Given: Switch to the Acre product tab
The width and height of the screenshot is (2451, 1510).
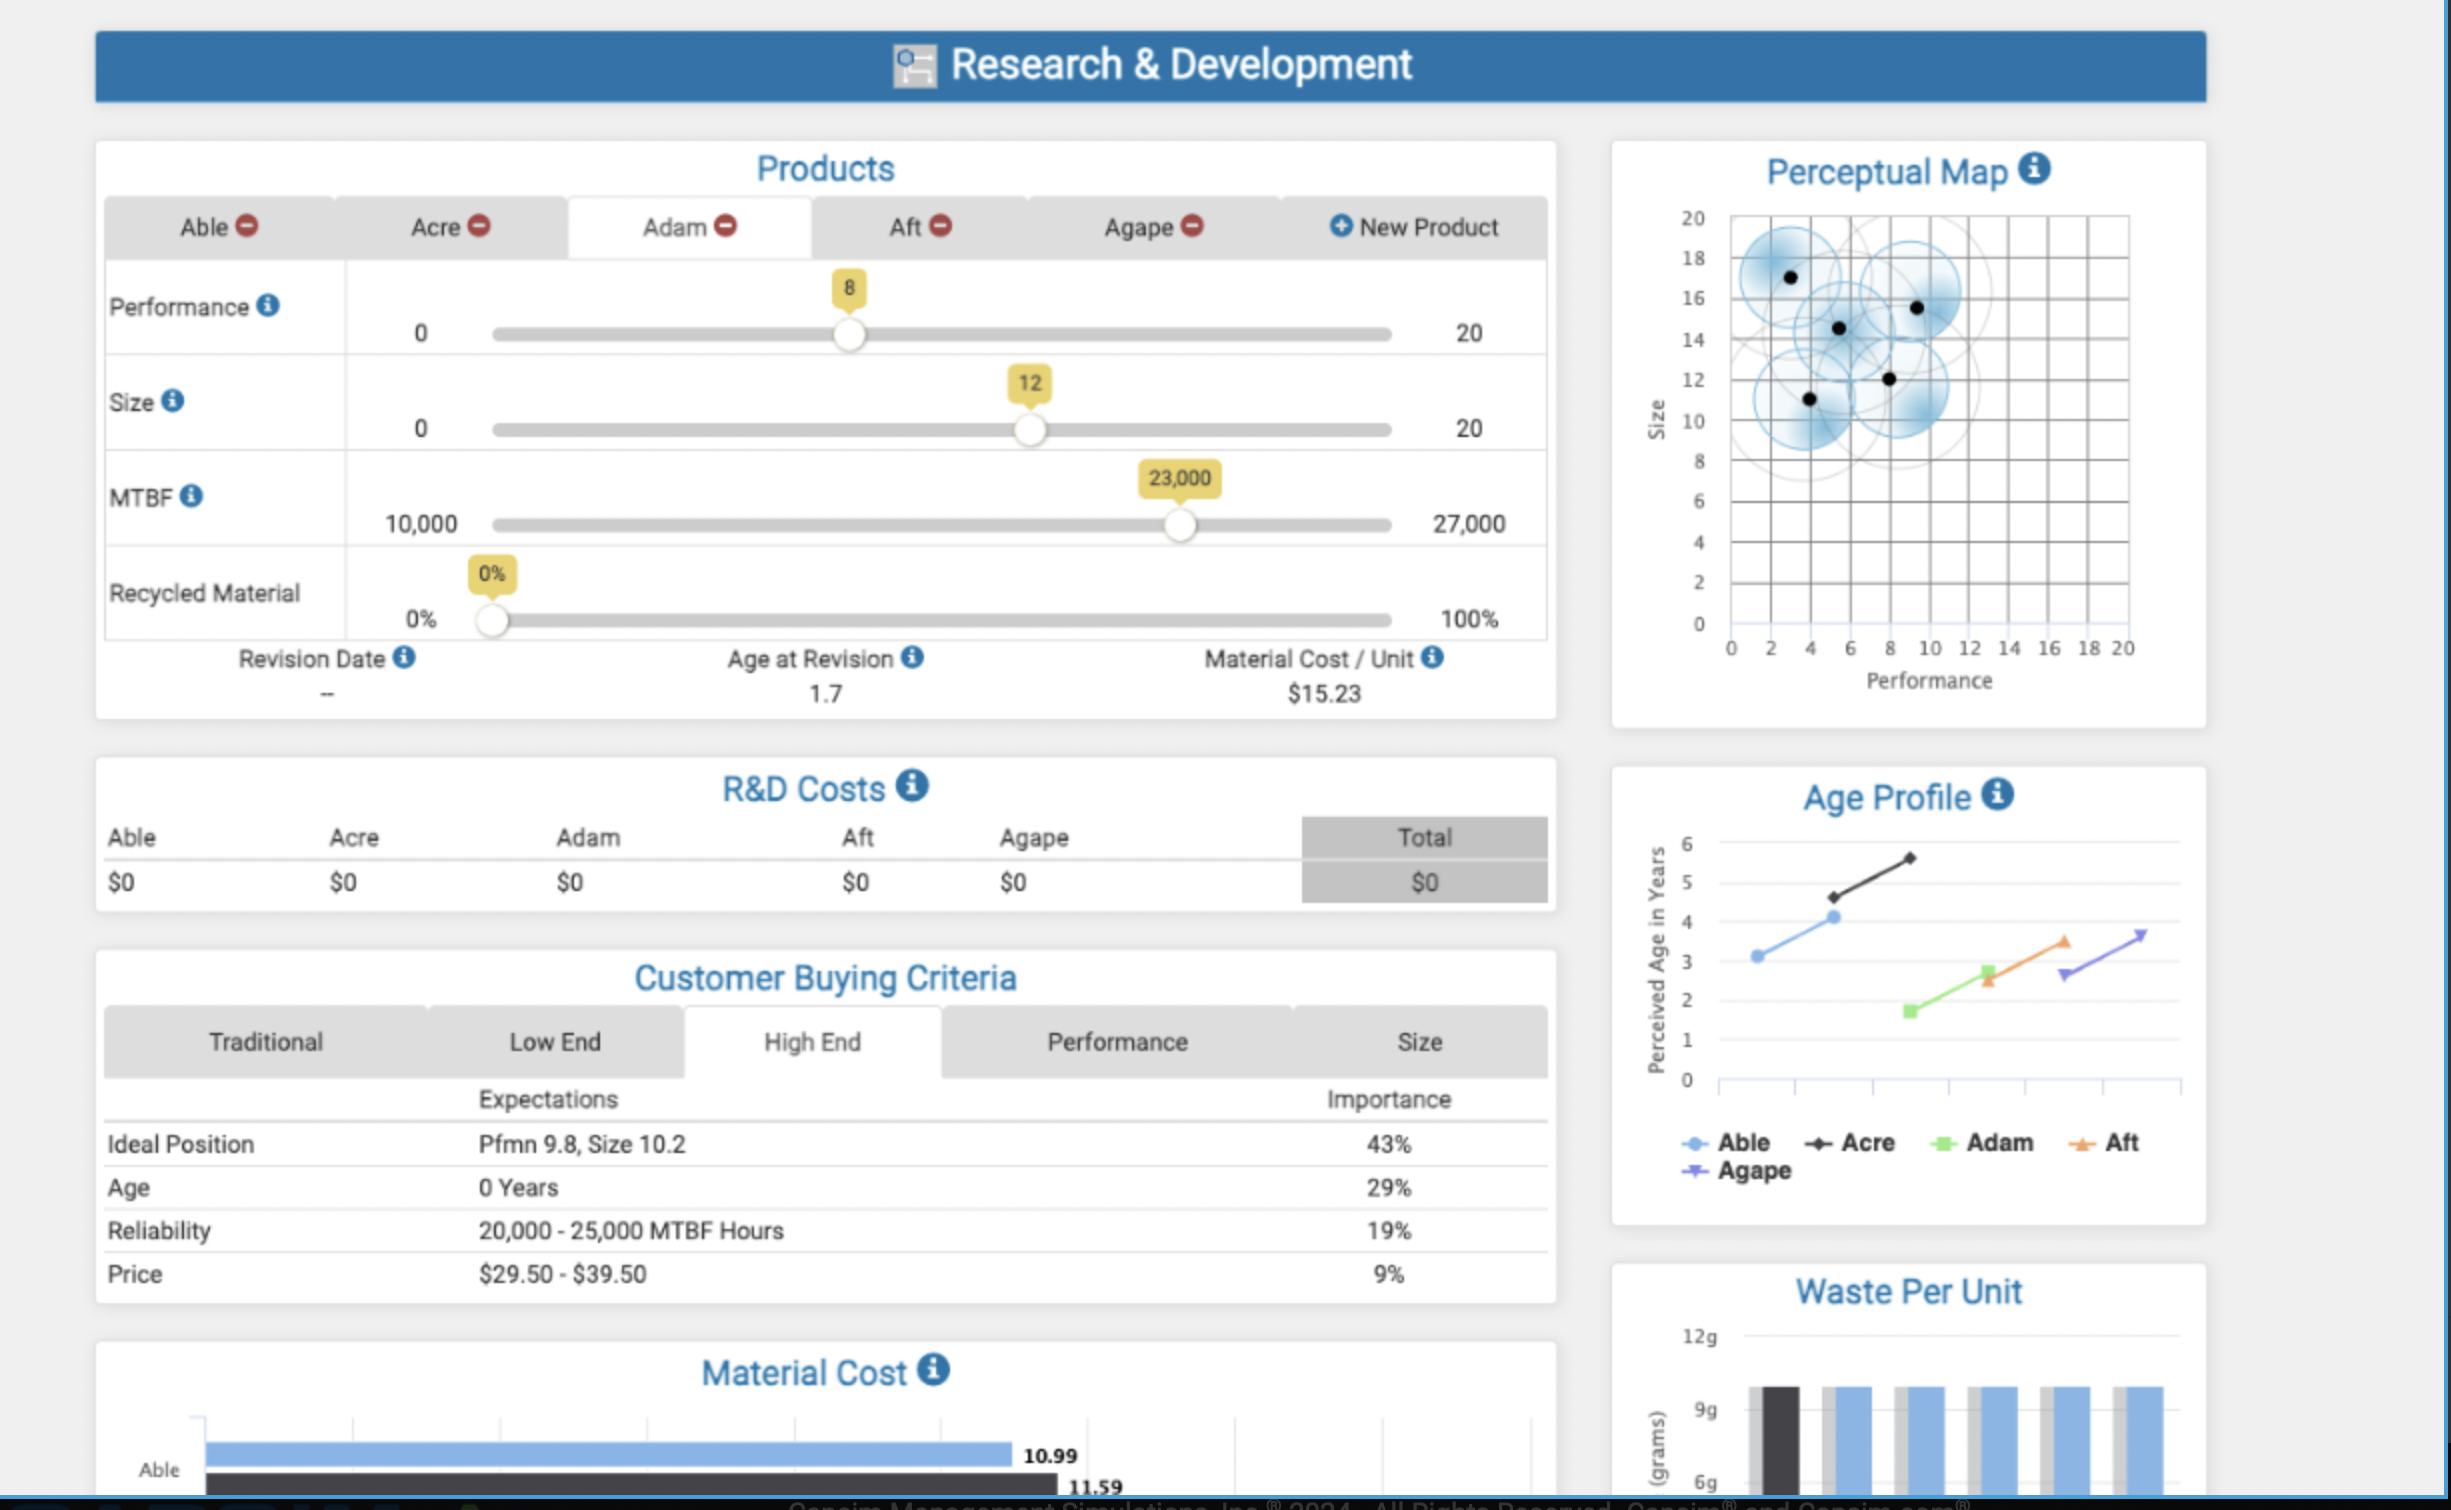Looking at the screenshot, I should point(436,228).
